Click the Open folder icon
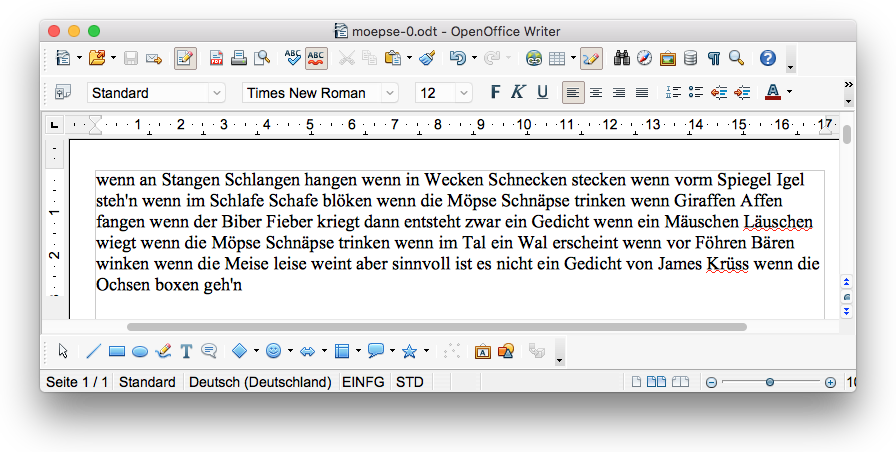The image size is (896, 452). click(x=98, y=58)
